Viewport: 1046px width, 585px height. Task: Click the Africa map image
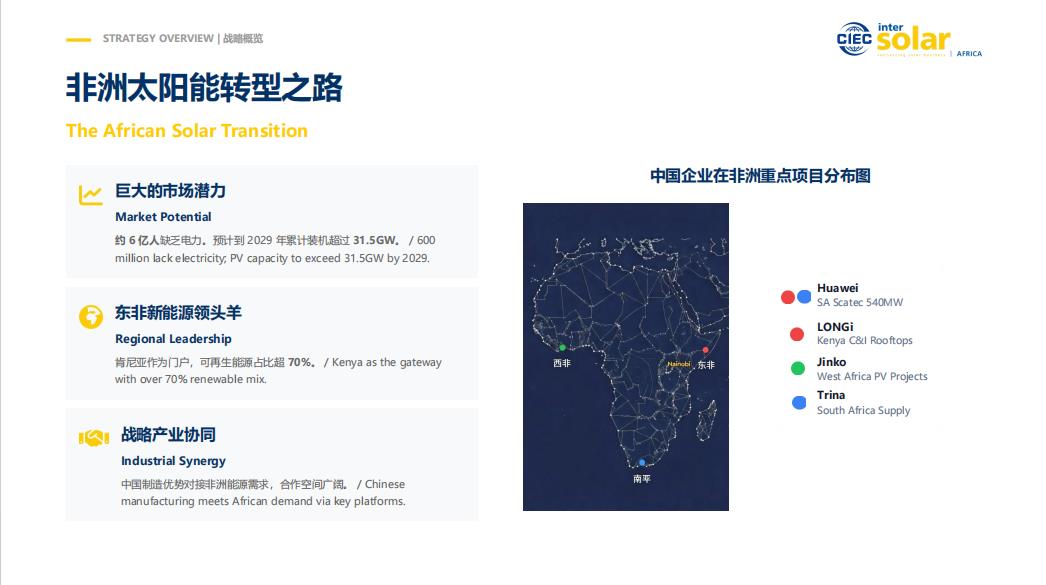(x=626, y=357)
